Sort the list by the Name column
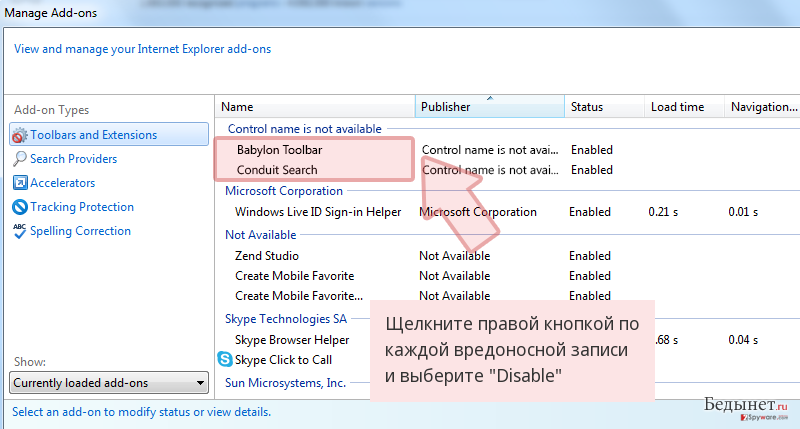The height and width of the screenshot is (429, 800). 315,107
